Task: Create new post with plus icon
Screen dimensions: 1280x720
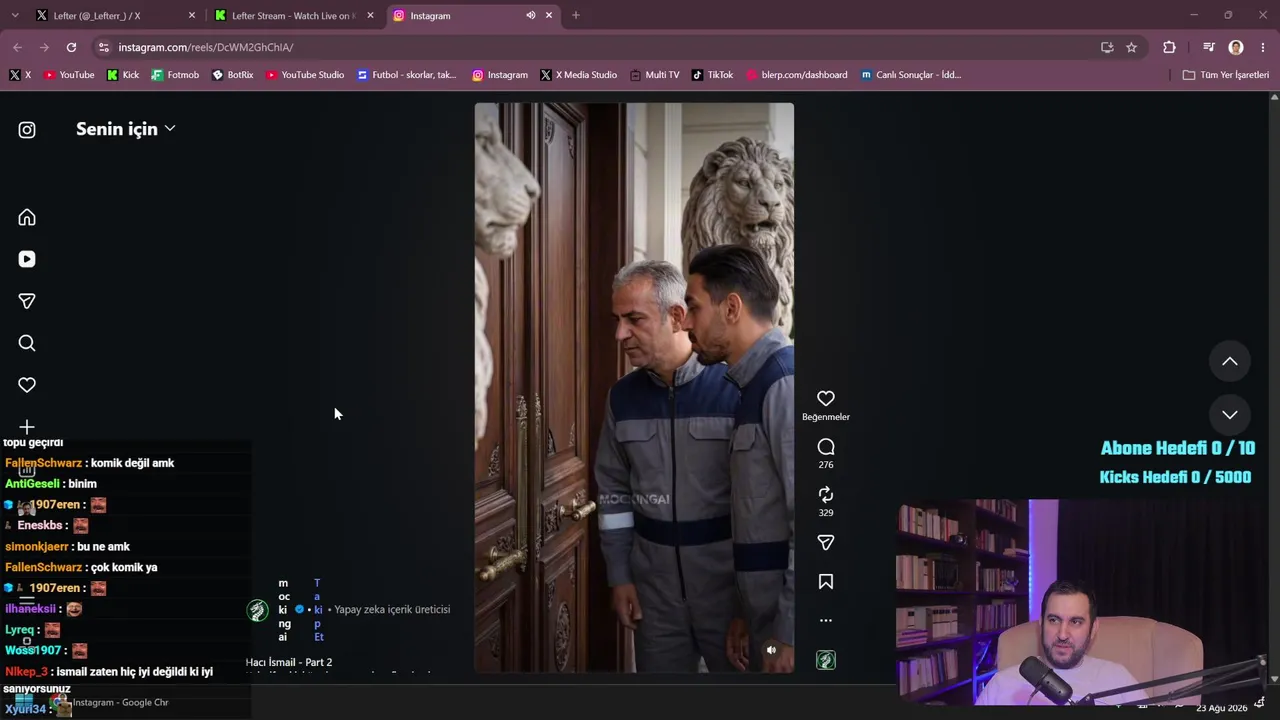Action: 27,427
